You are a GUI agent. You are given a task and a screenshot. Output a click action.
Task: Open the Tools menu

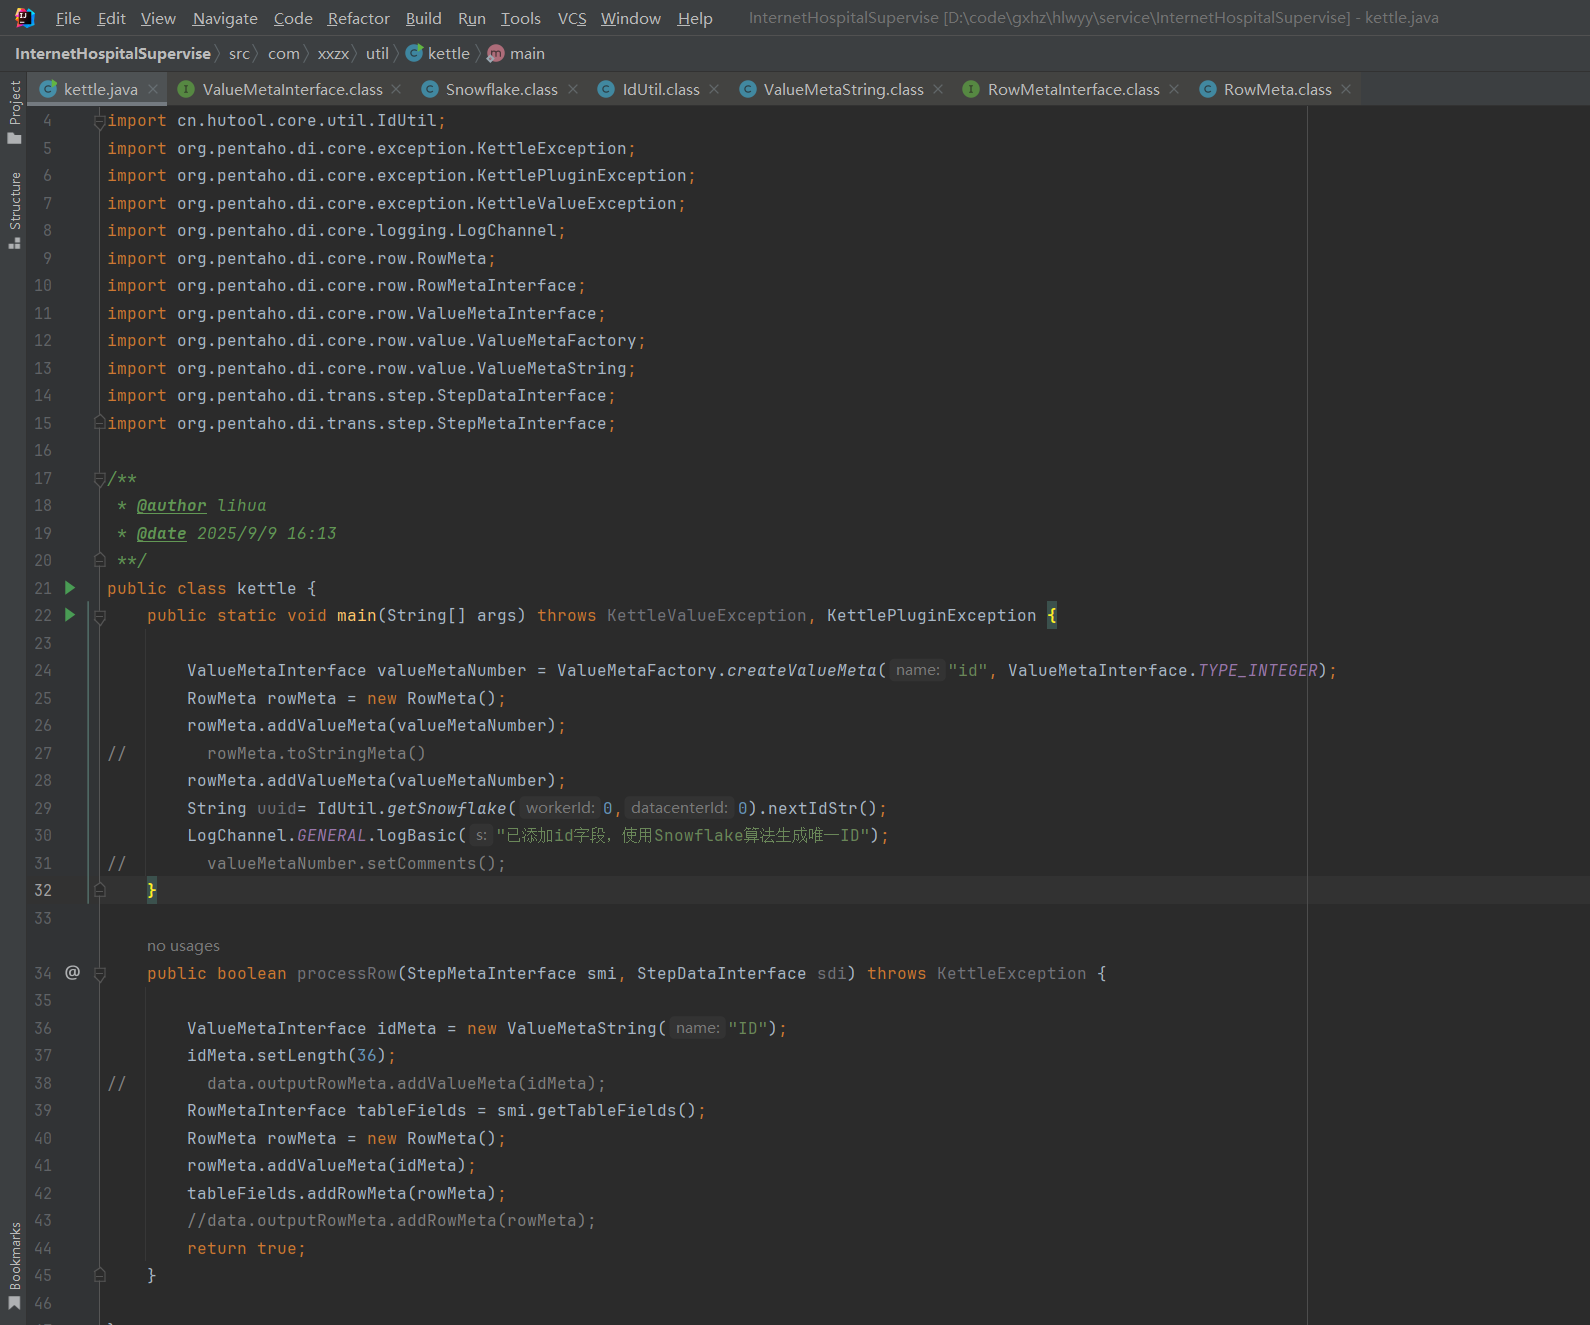tap(520, 18)
